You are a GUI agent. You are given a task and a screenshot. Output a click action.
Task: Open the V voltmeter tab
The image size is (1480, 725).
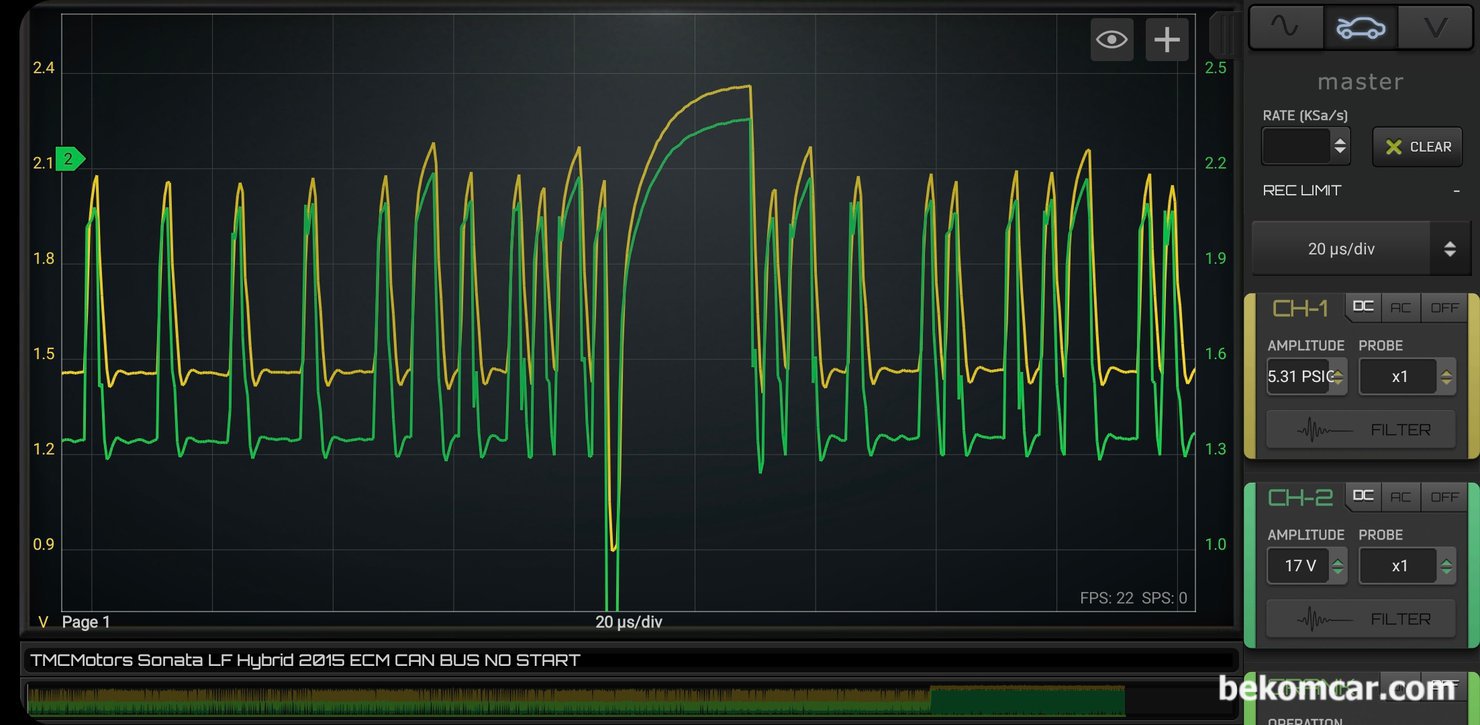tap(1435, 27)
